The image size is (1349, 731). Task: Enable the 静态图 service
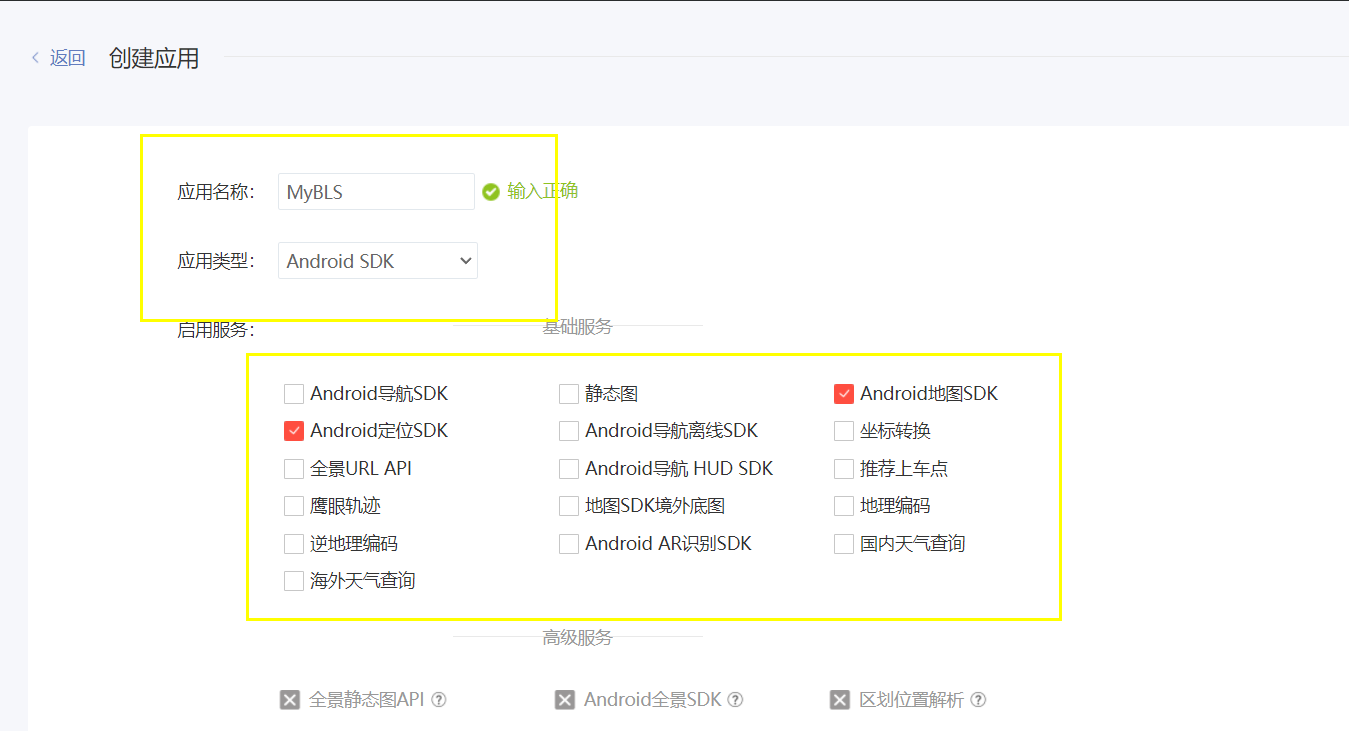(568, 393)
